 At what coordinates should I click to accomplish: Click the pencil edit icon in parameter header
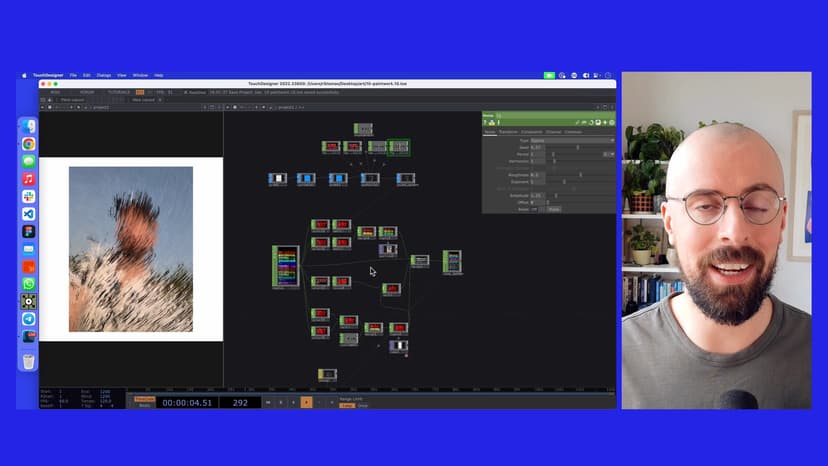tap(577, 122)
